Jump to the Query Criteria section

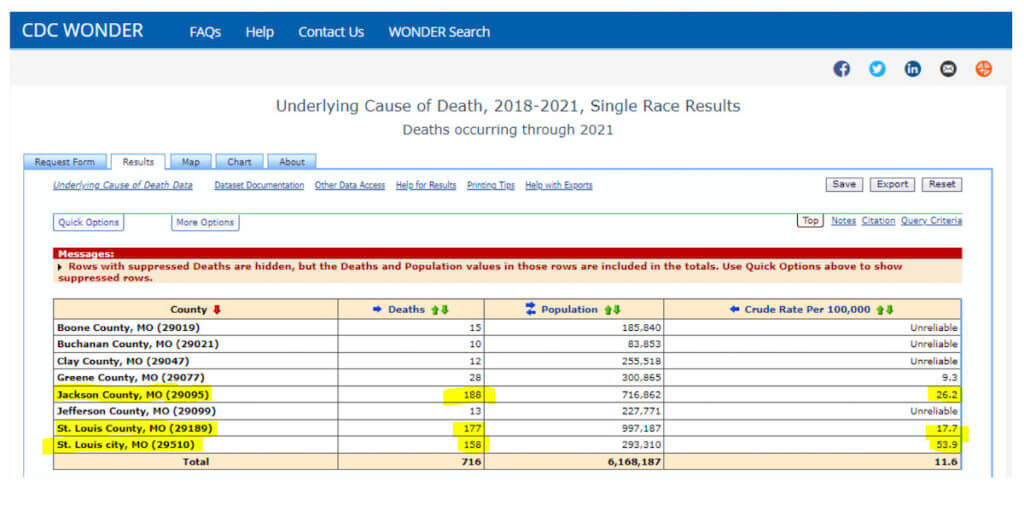[931, 221]
